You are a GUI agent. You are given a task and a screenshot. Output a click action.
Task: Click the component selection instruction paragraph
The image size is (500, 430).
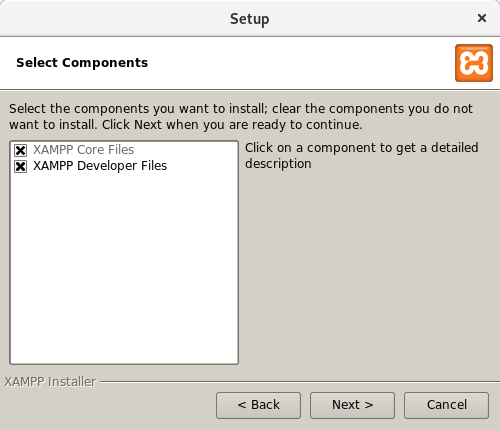point(241,117)
